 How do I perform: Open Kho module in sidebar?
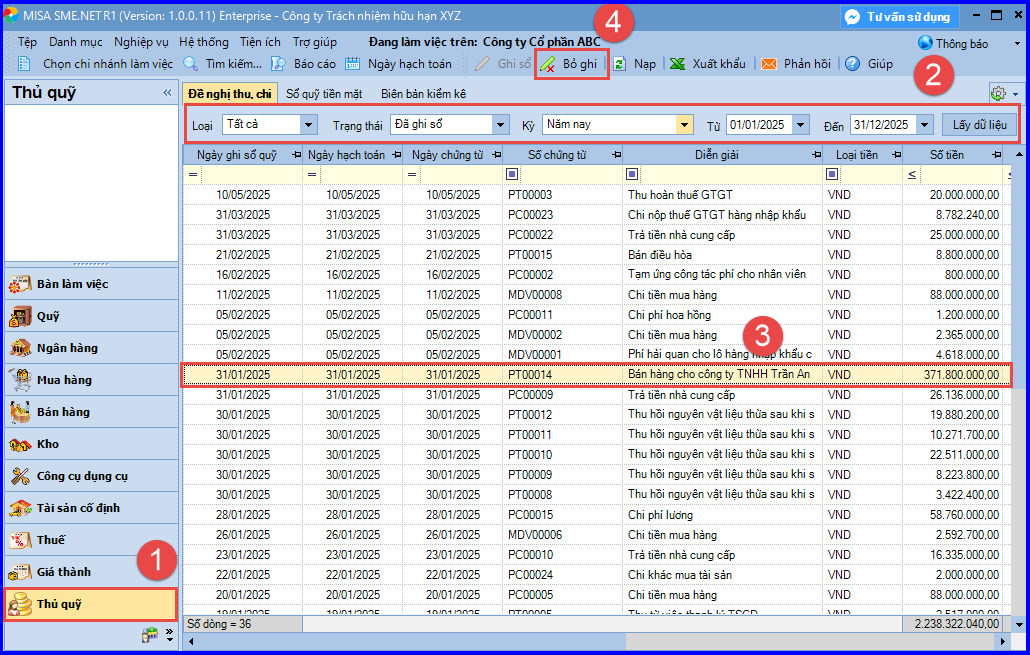[x=91, y=444]
